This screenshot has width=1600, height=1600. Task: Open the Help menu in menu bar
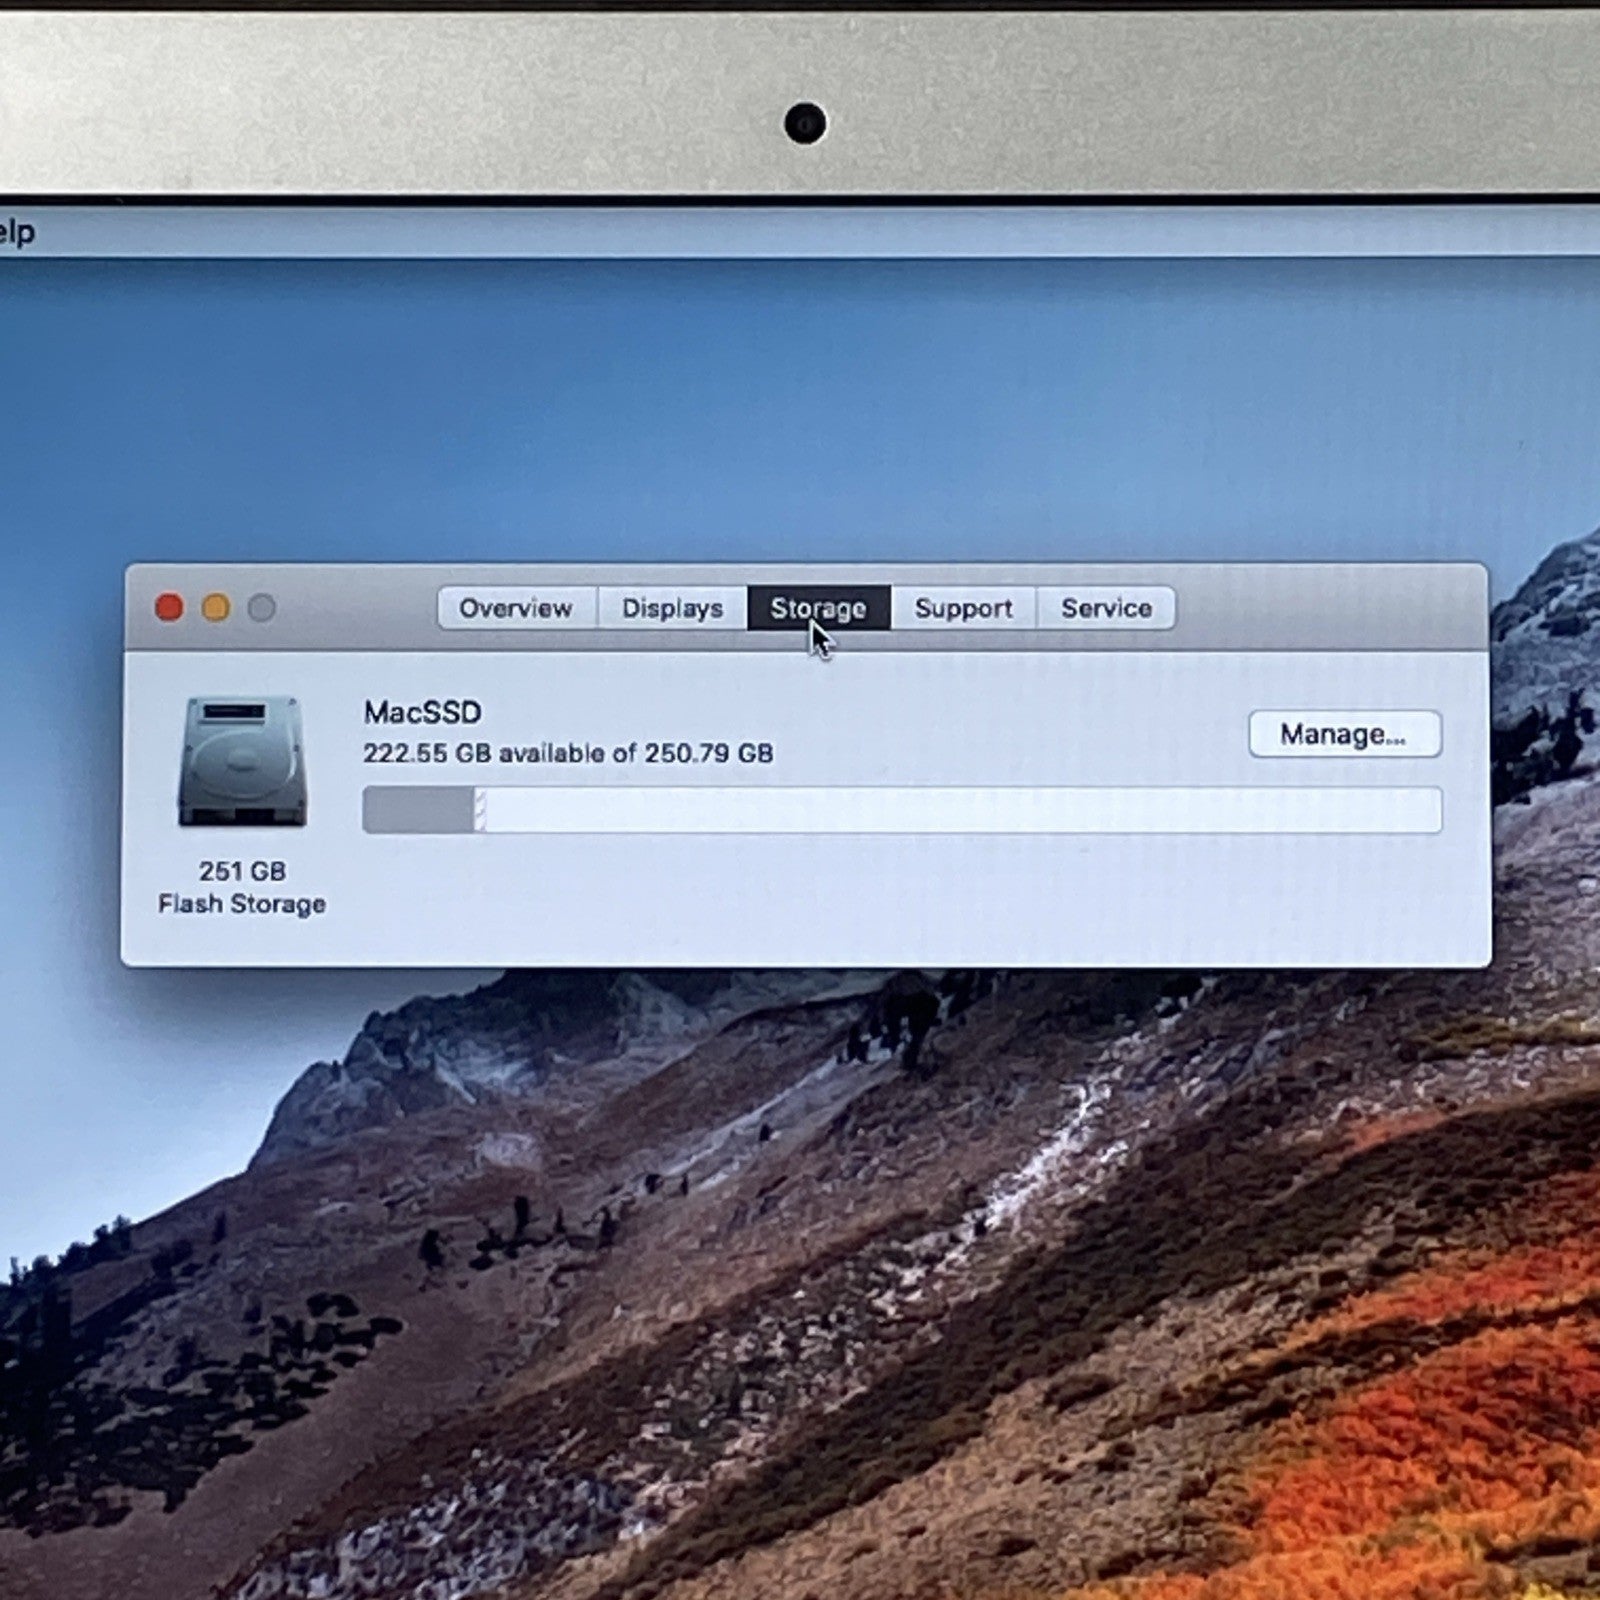[16, 233]
